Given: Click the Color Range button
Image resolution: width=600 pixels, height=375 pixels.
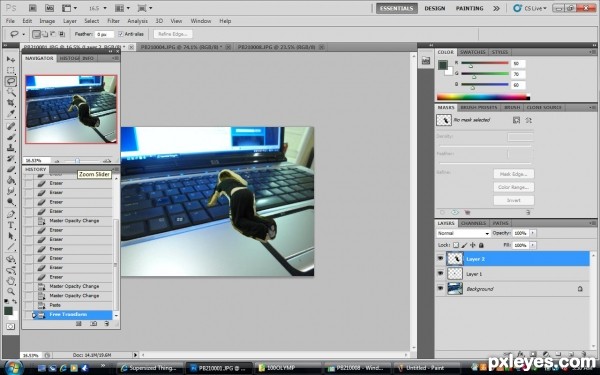Looking at the screenshot, I should (514, 187).
